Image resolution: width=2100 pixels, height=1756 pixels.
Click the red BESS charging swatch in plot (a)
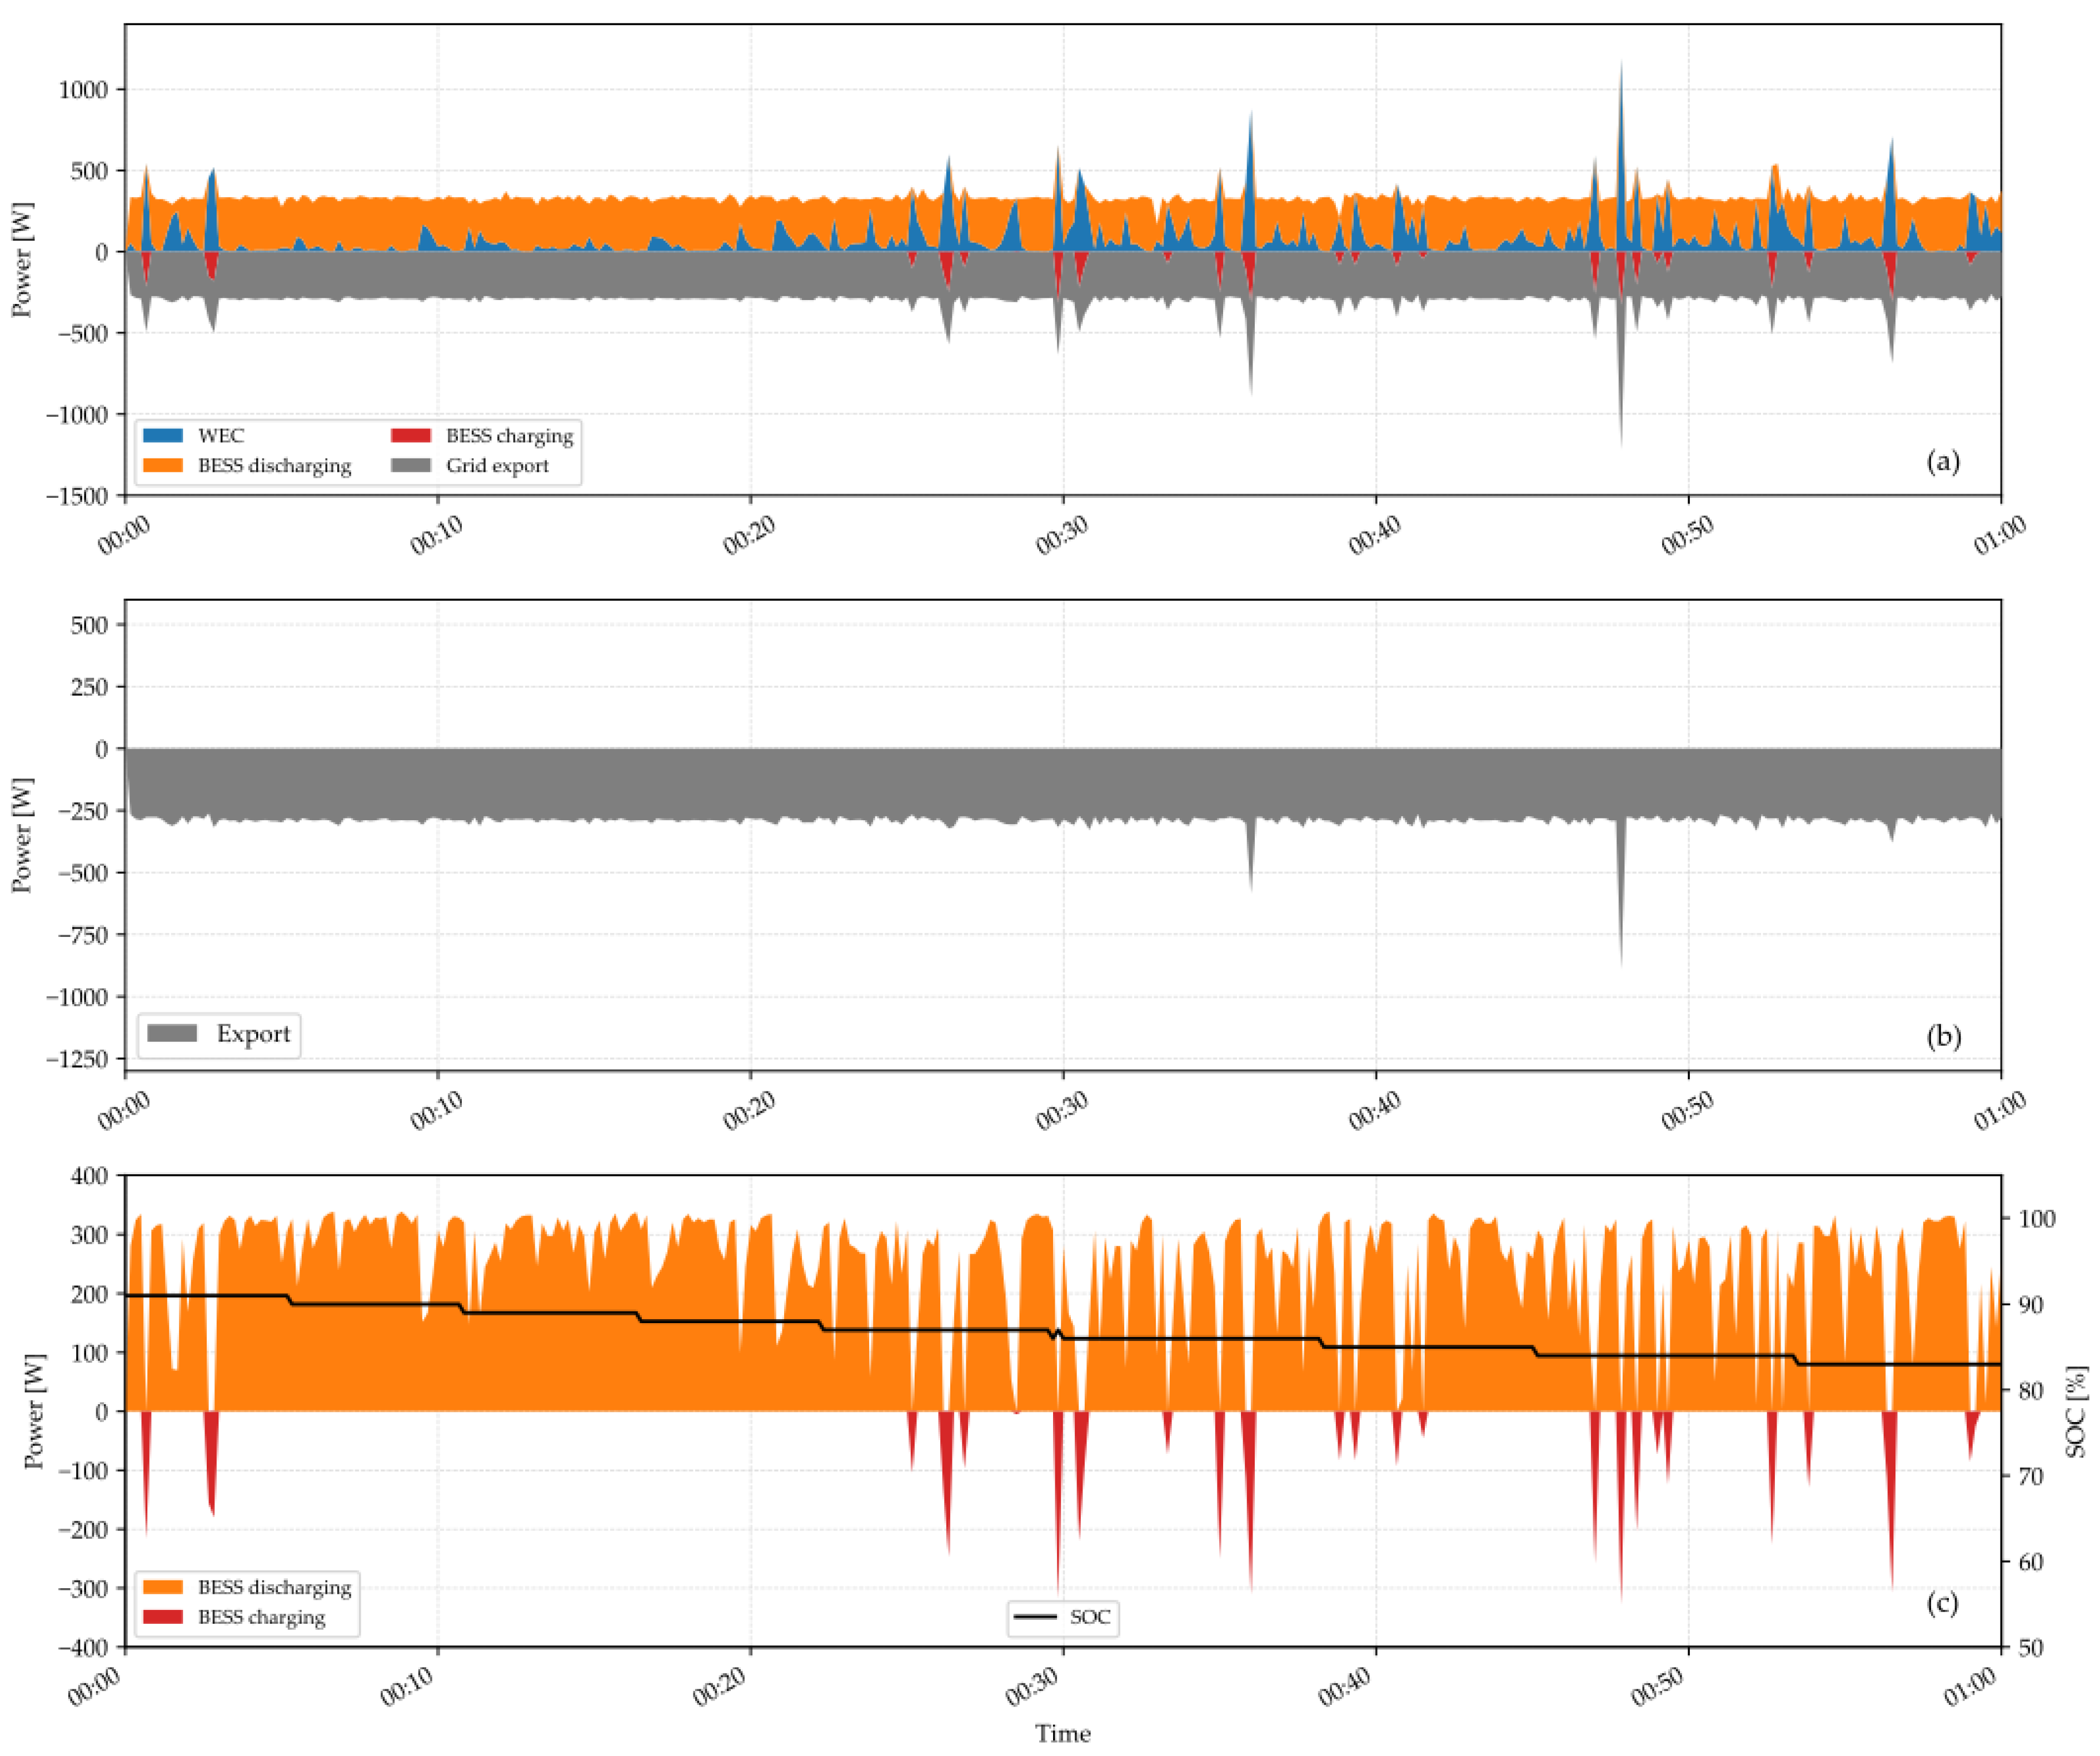(x=411, y=436)
